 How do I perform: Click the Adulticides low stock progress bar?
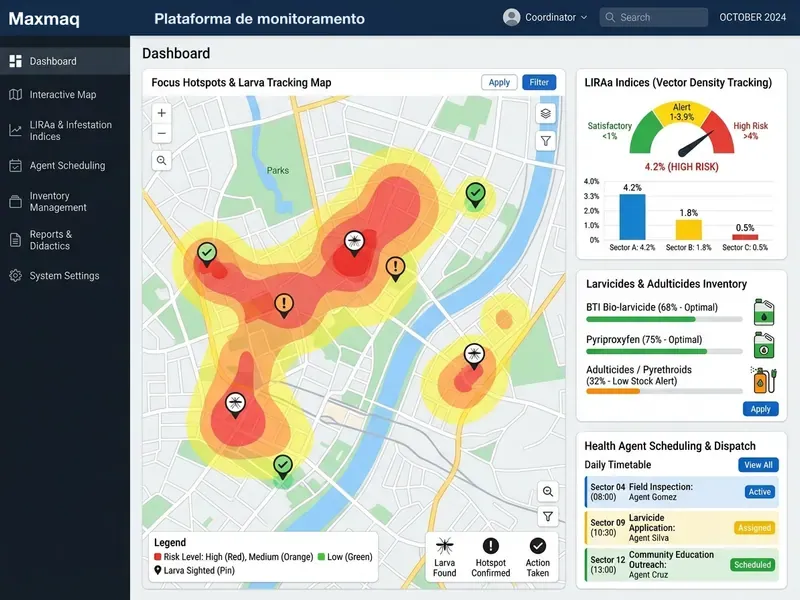point(664,391)
